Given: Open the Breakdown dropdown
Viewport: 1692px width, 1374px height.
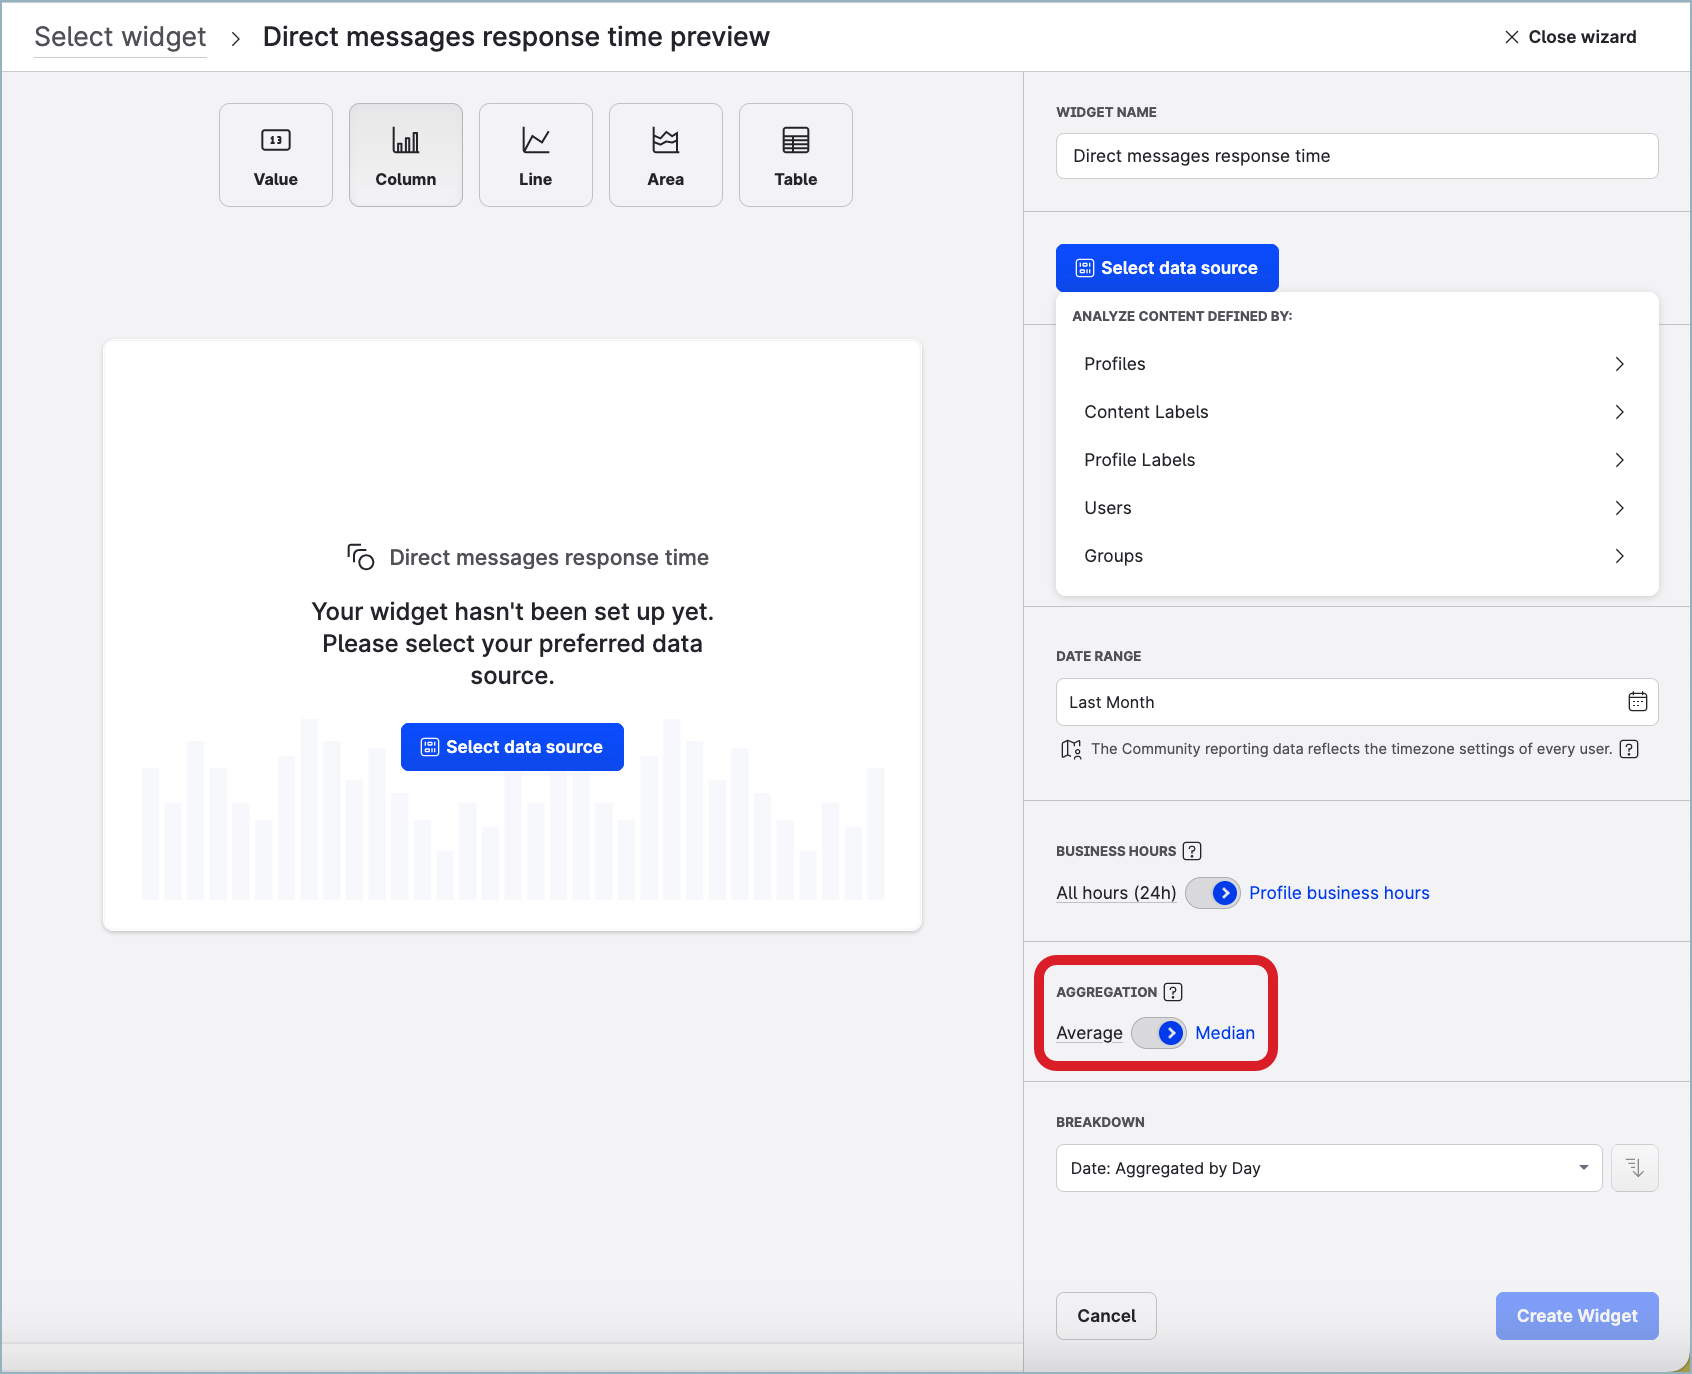Looking at the screenshot, I should (x=1328, y=1168).
